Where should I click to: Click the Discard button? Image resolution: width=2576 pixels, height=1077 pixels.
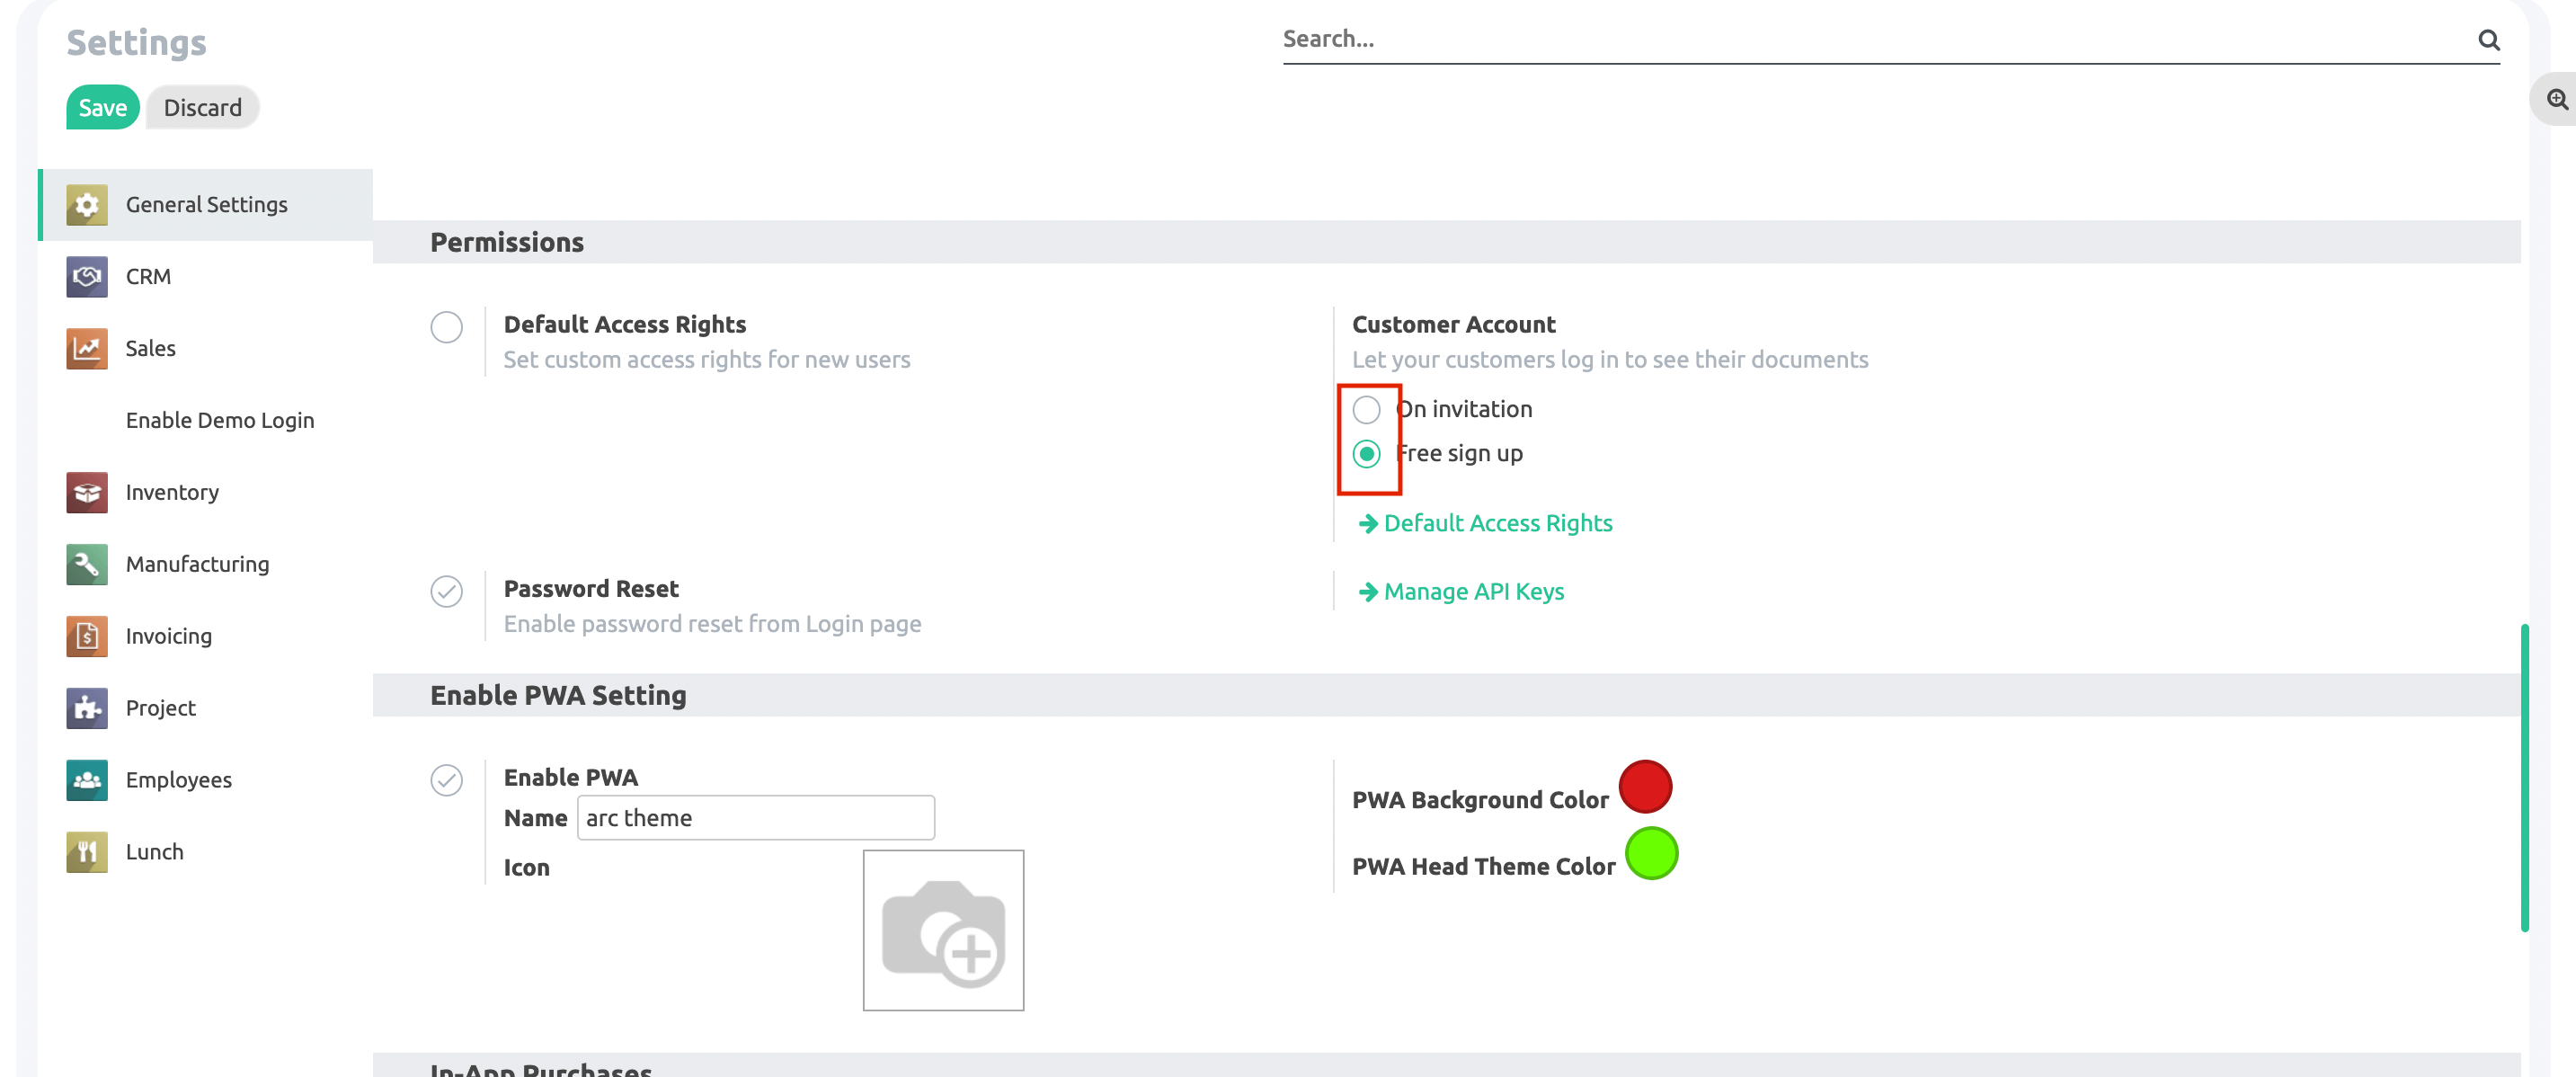pyautogui.click(x=202, y=108)
